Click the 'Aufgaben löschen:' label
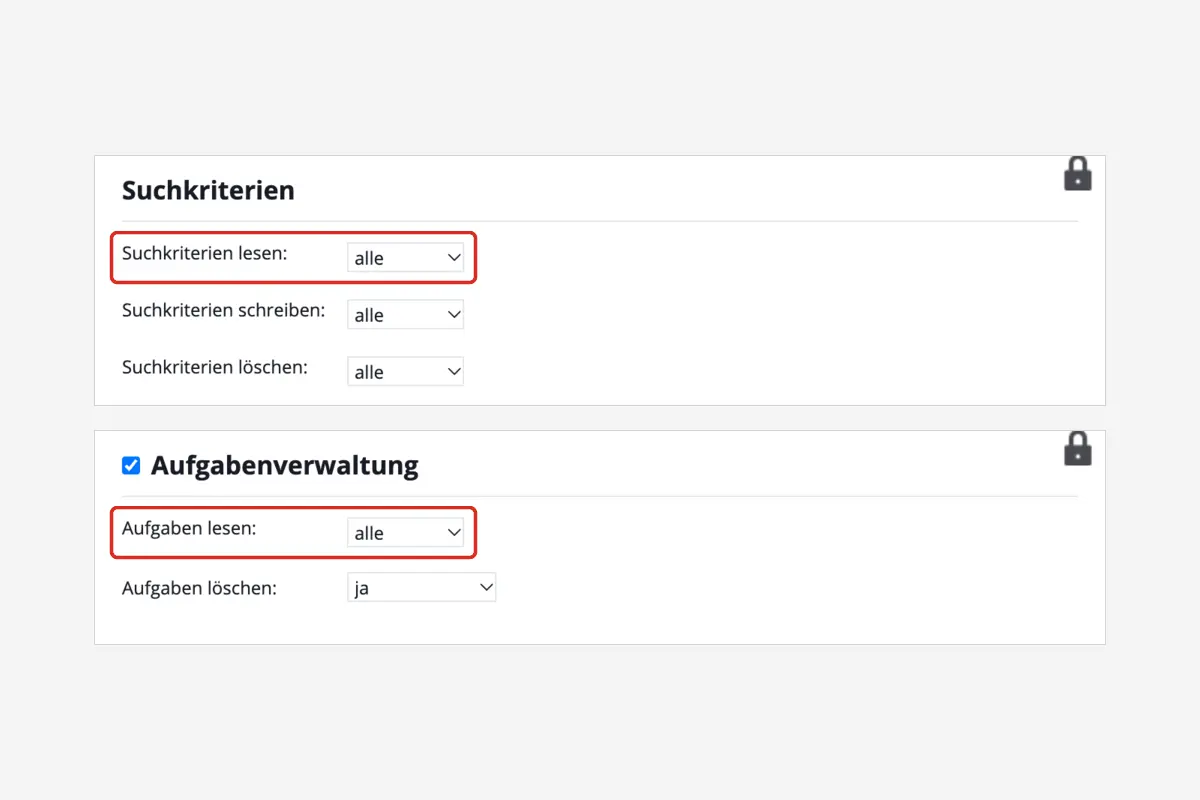1200x800 pixels. [x=199, y=588]
